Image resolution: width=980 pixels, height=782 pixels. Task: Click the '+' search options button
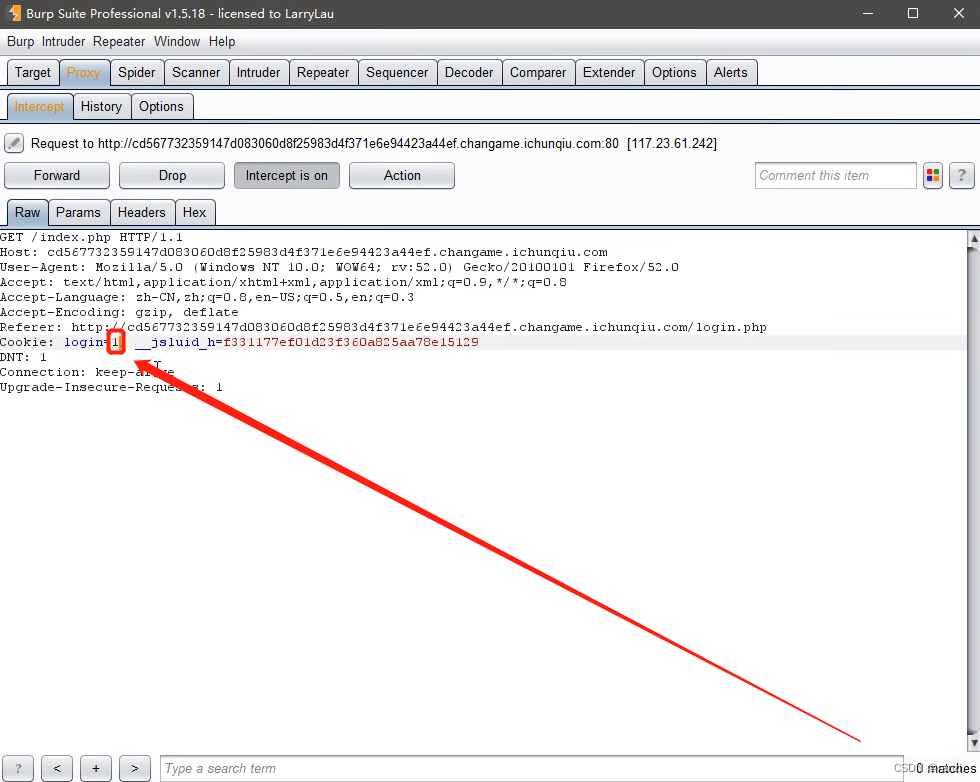coord(96,768)
